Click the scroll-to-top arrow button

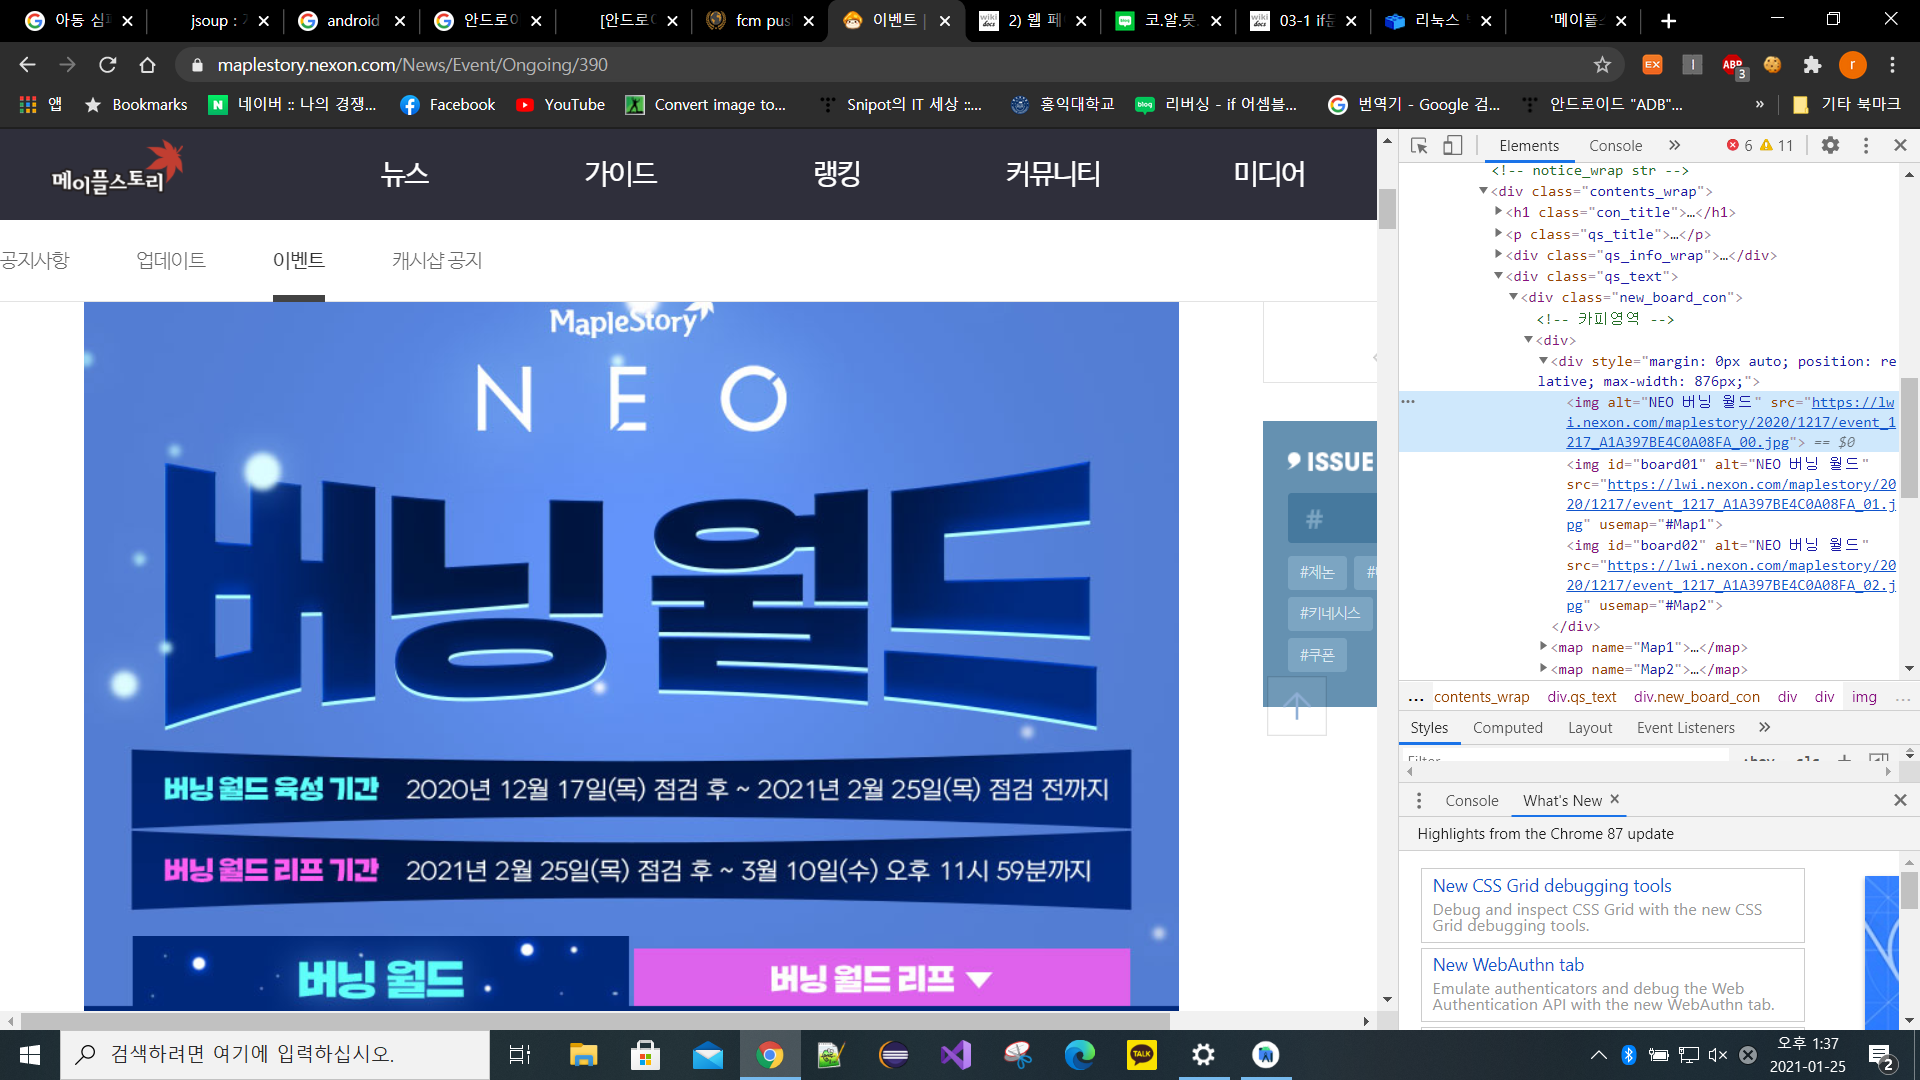[x=1296, y=706]
